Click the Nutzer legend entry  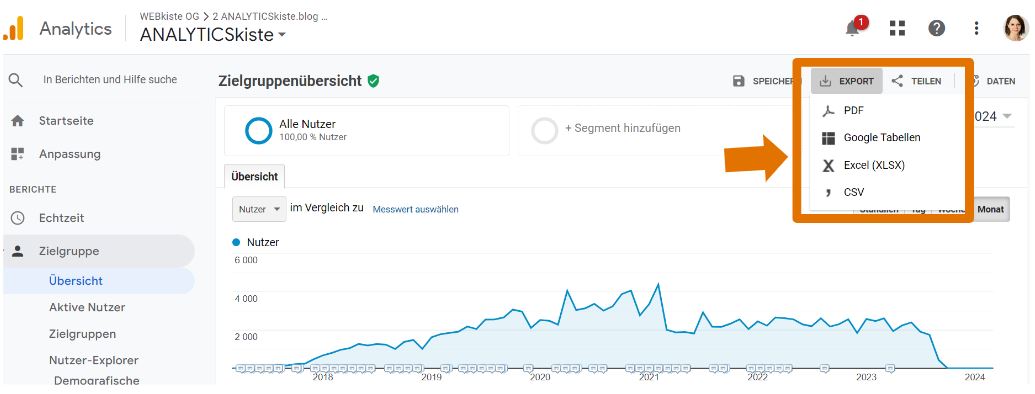(x=255, y=242)
